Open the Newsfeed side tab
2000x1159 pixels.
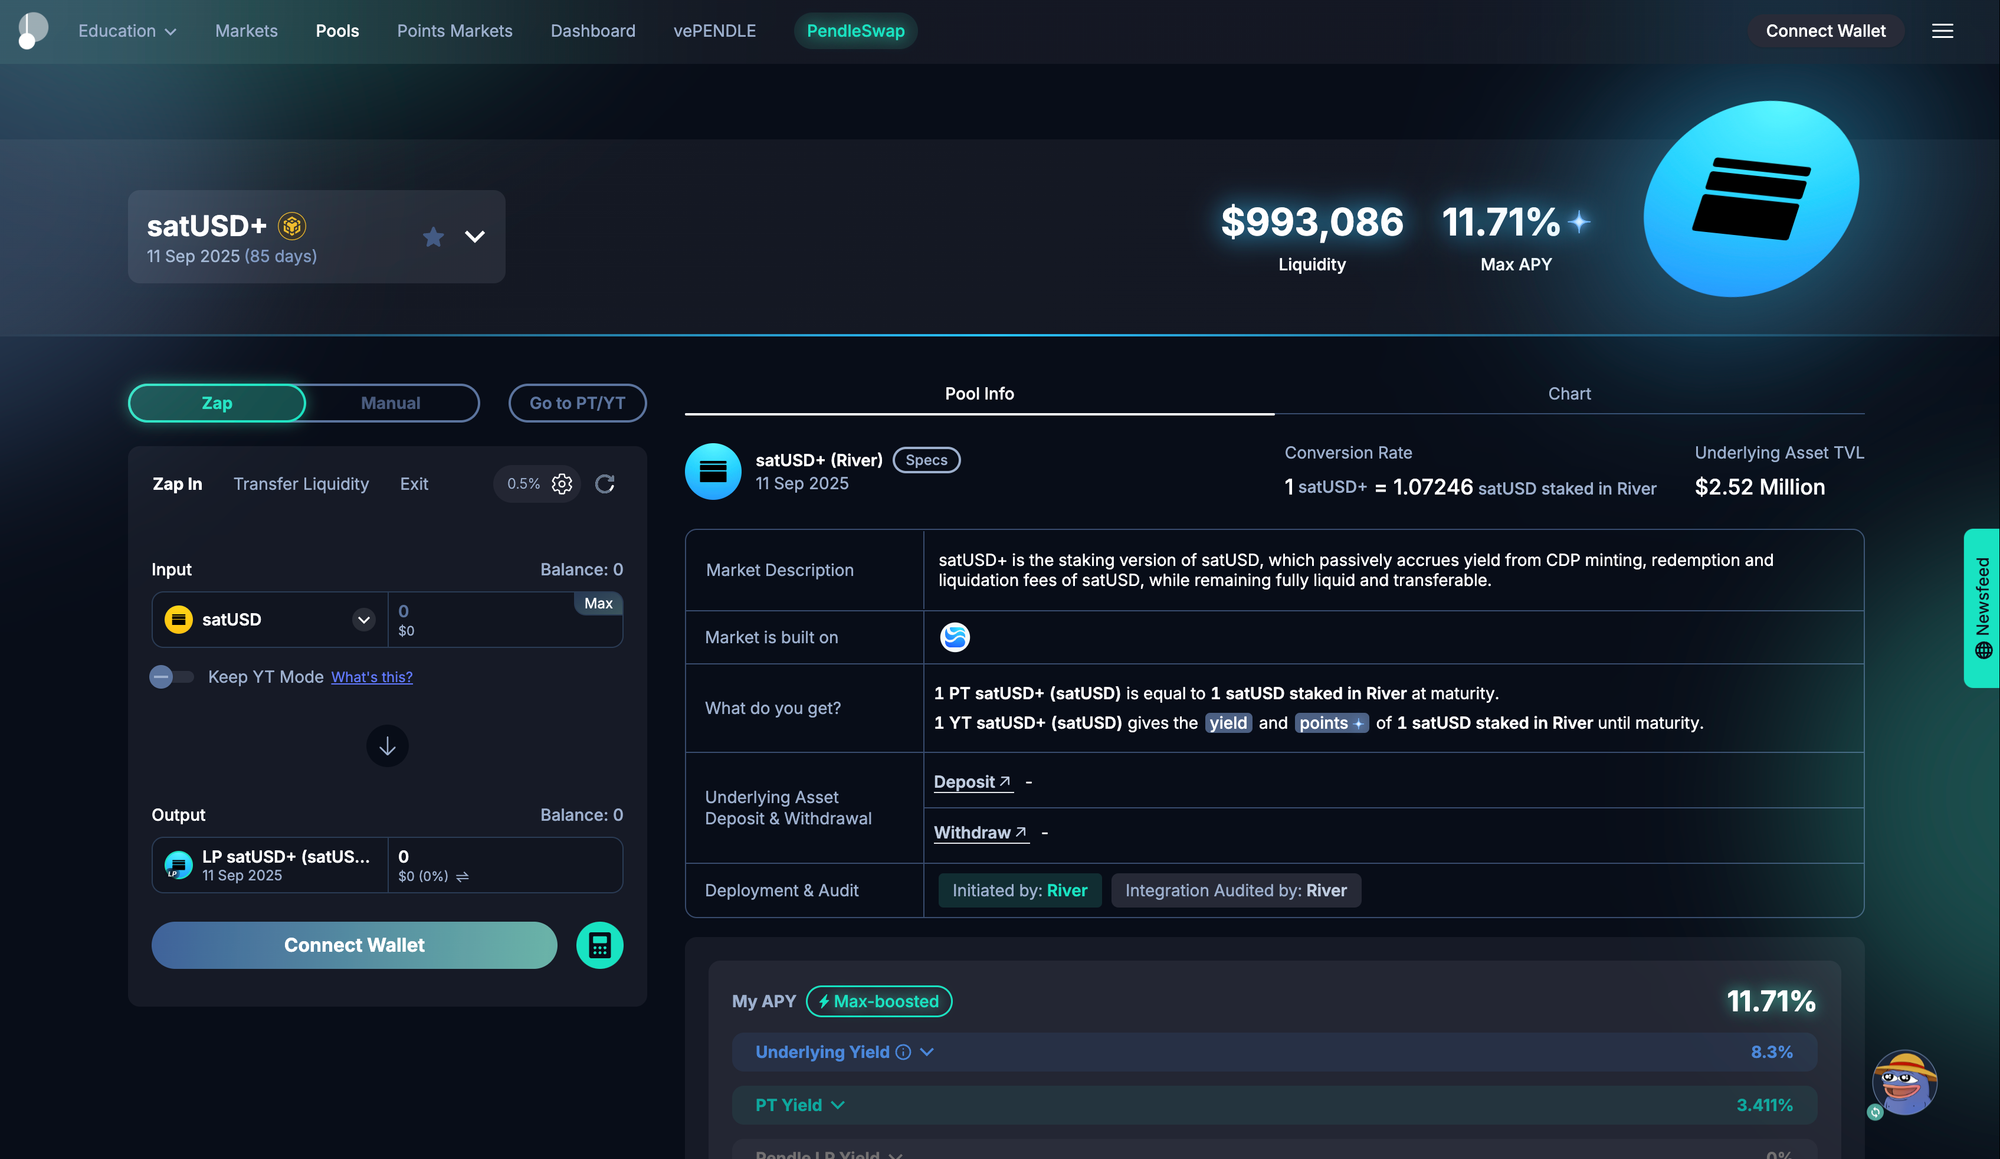1982,608
